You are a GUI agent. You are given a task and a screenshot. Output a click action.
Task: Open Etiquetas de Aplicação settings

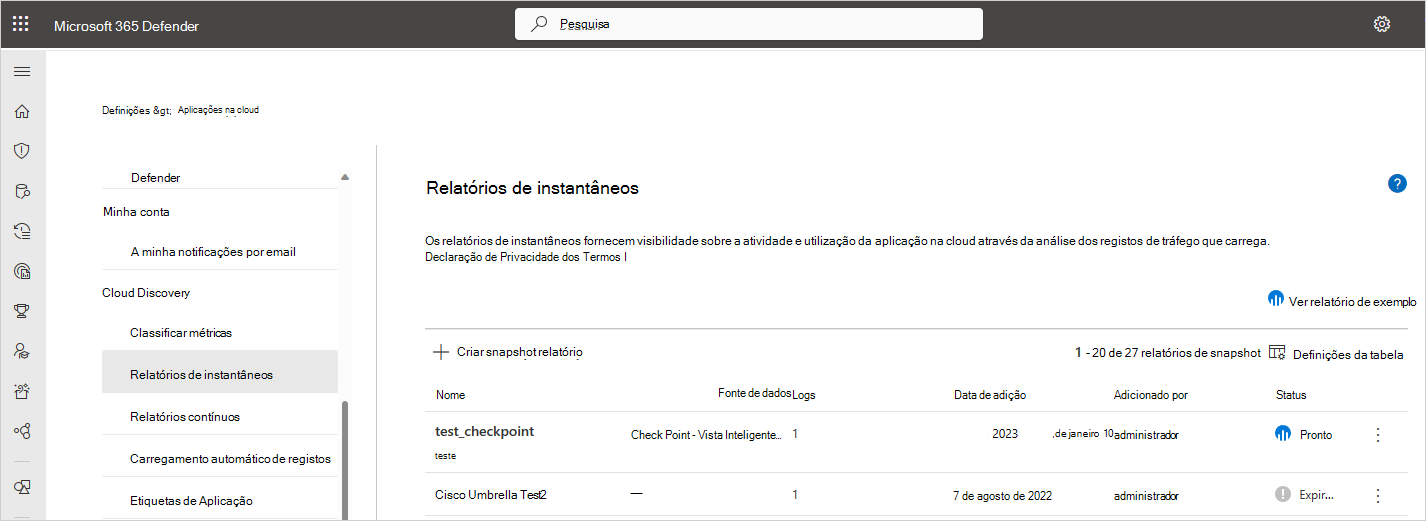click(x=191, y=500)
